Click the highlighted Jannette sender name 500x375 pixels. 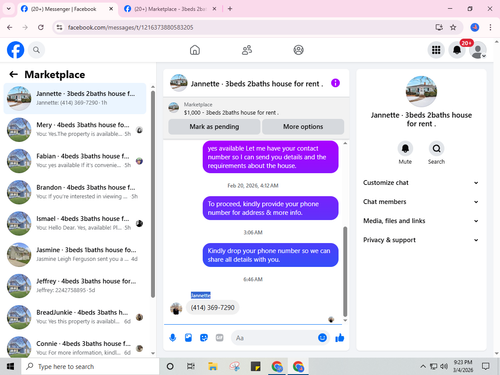pos(201,295)
